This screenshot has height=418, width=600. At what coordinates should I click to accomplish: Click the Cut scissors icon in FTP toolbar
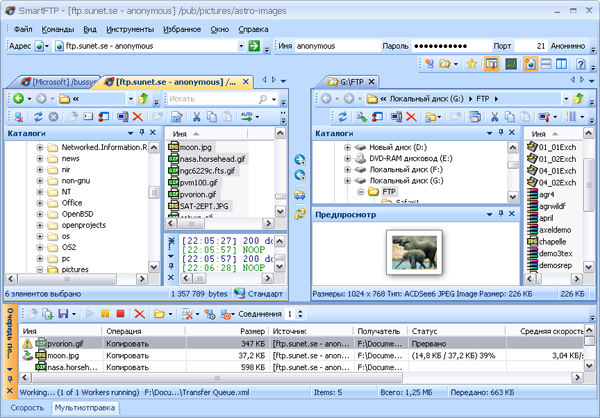(197, 117)
